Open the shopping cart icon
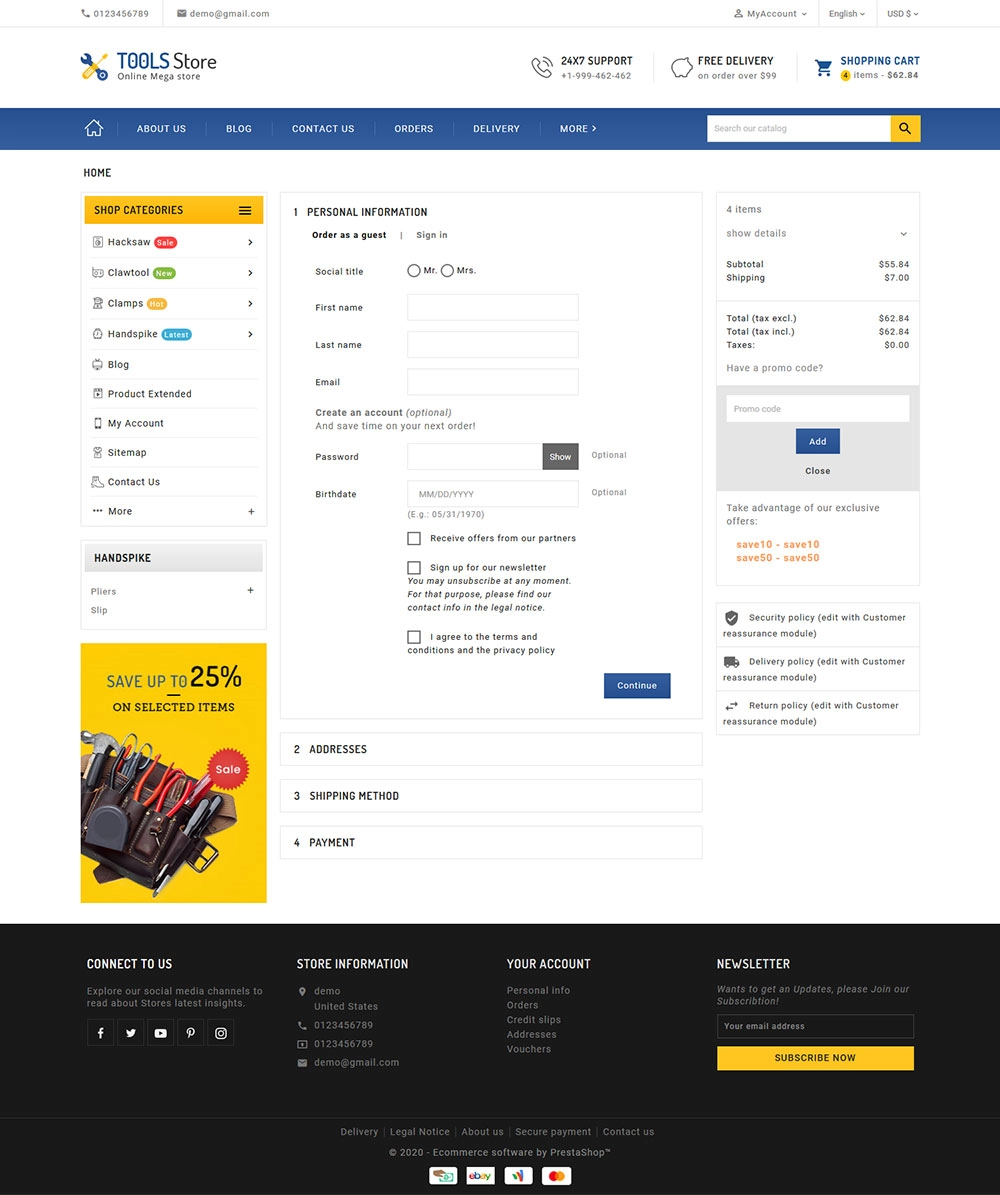Image resolution: width=1000 pixels, height=1195 pixels. (823, 68)
